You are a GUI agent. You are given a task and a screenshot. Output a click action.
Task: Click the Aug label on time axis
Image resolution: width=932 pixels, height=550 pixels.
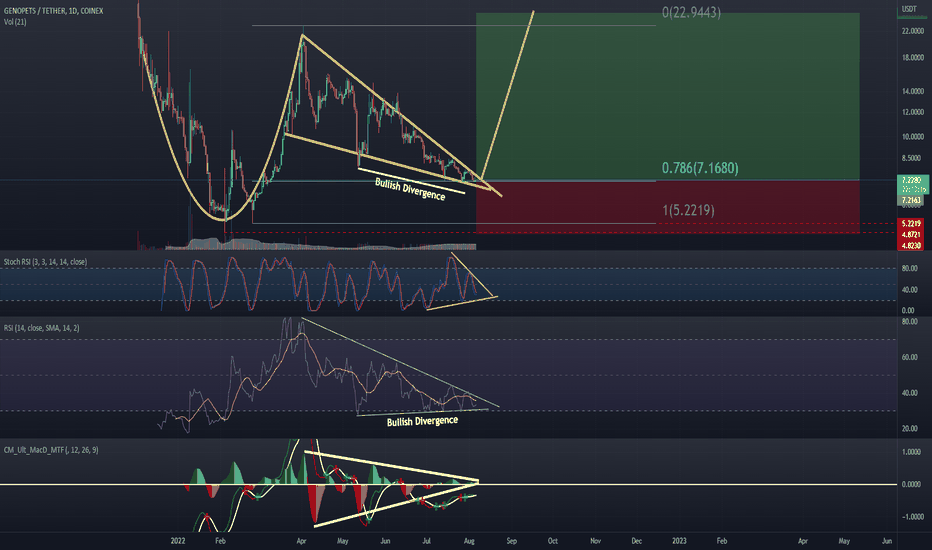click(x=469, y=540)
